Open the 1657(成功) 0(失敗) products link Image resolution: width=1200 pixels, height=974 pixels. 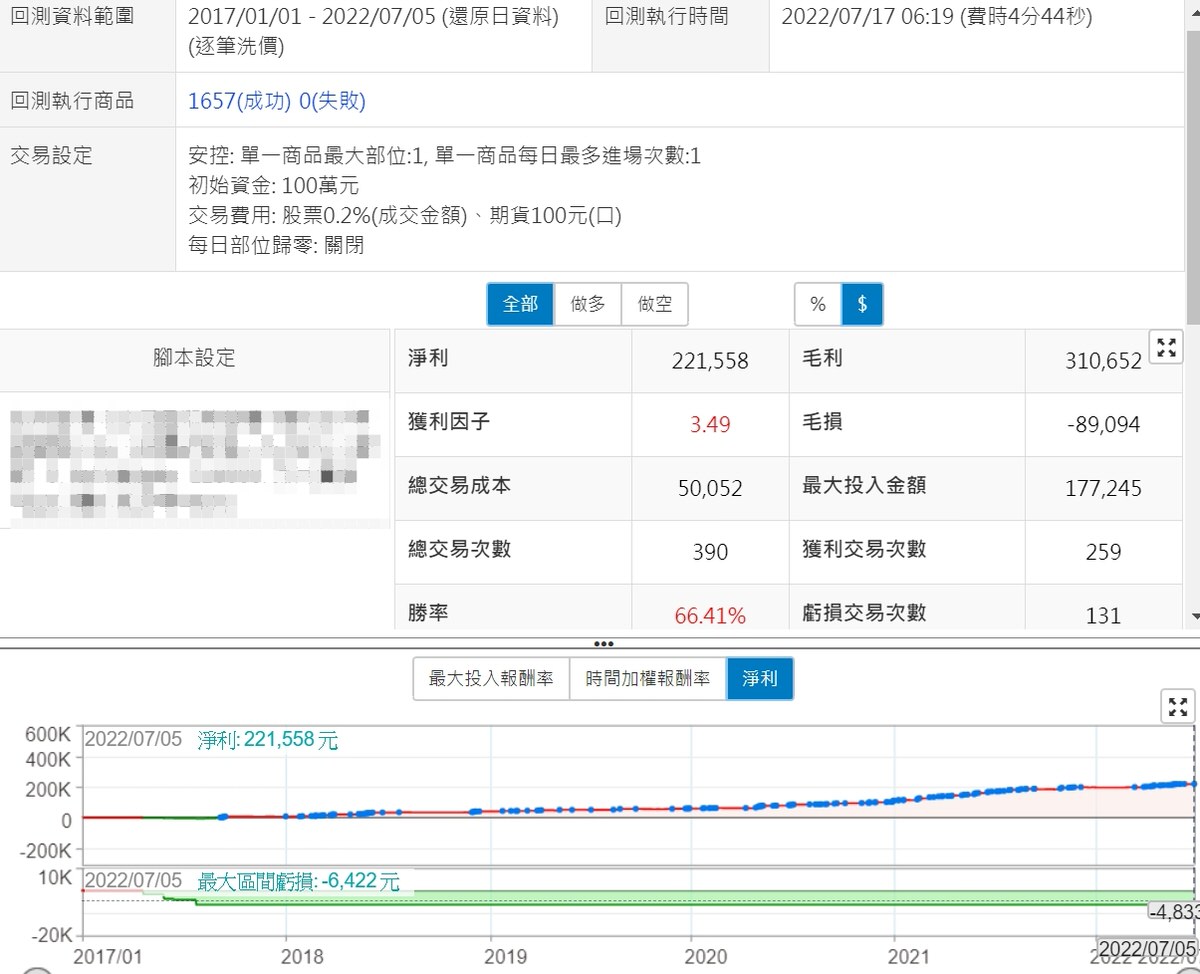pos(277,101)
